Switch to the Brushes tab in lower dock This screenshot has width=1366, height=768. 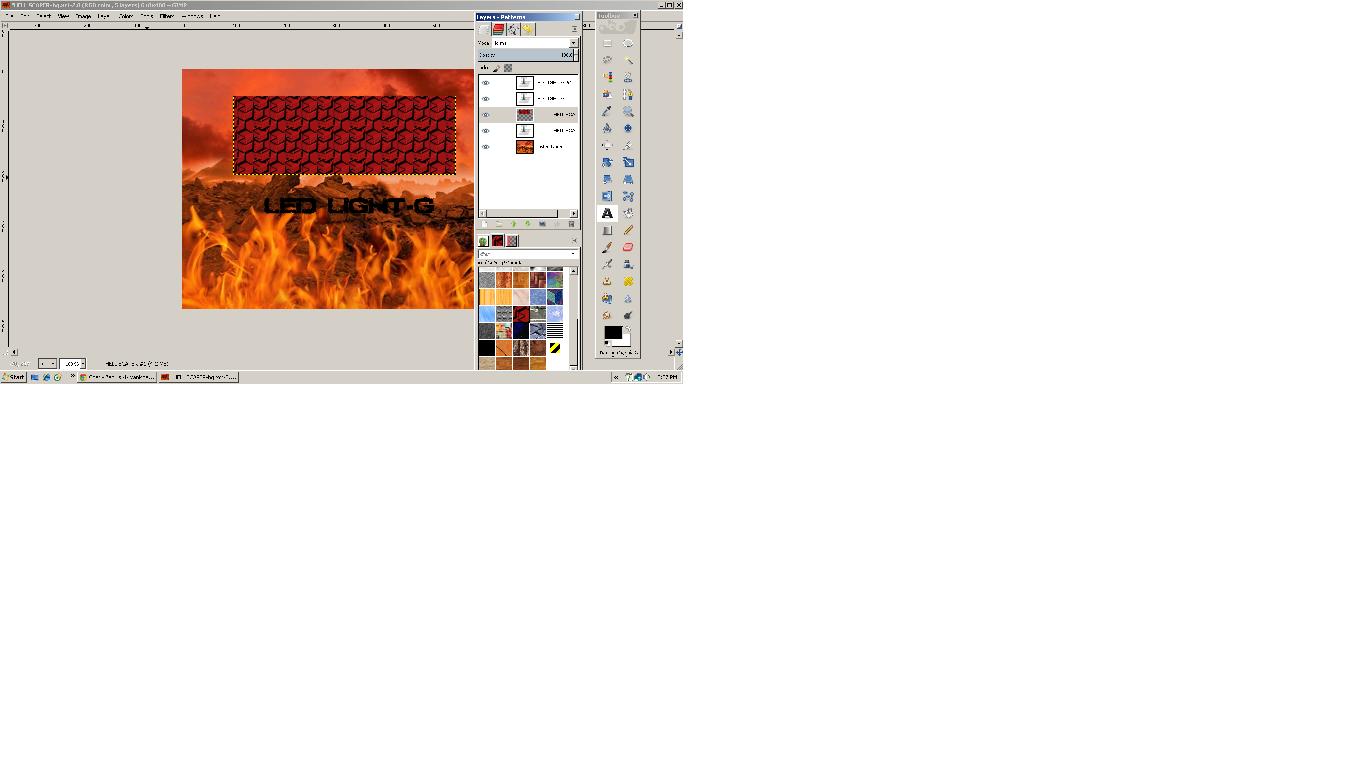483,241
